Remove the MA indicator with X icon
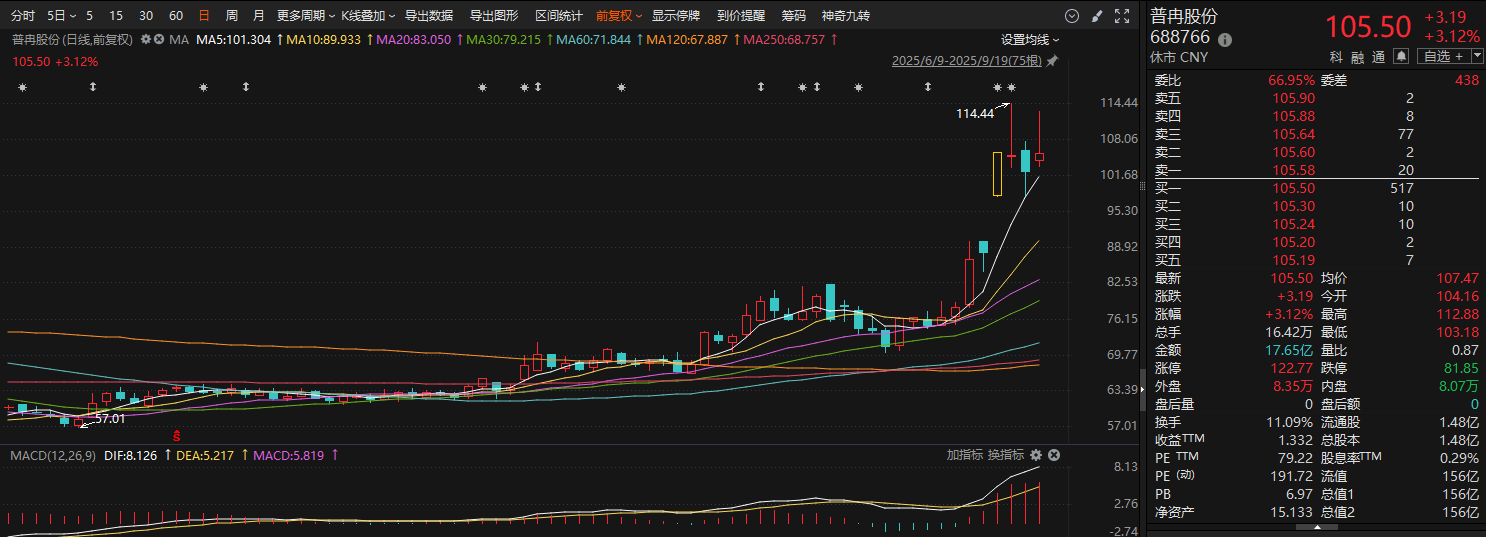 coord(159,39)
